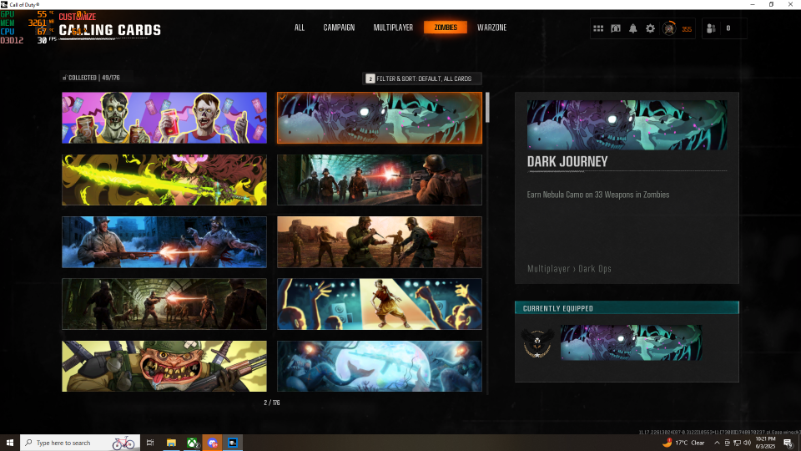Select the Dark Journey card in grid
Screen dimensions: 801x451
380,118
